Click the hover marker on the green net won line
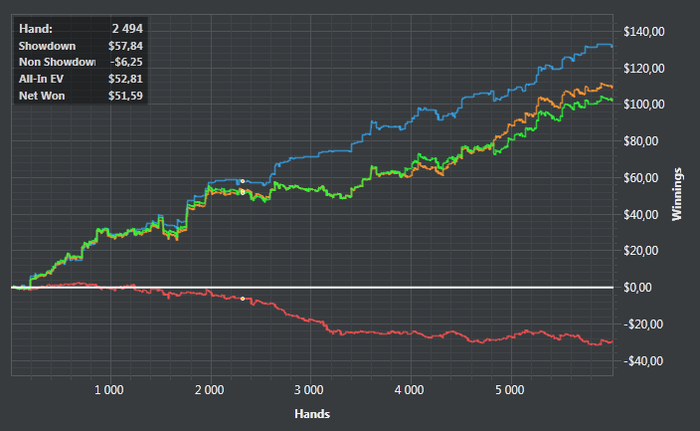This screenshot has width=700, height=431. [242, 193]
